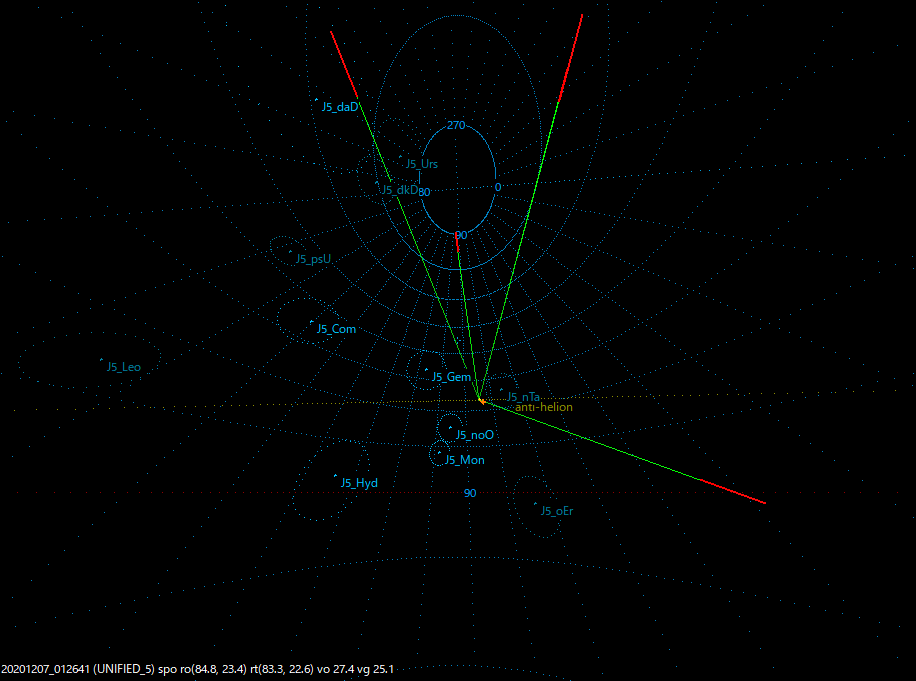Click the (UNIFIED_5) text in status line

coord(124,669)
